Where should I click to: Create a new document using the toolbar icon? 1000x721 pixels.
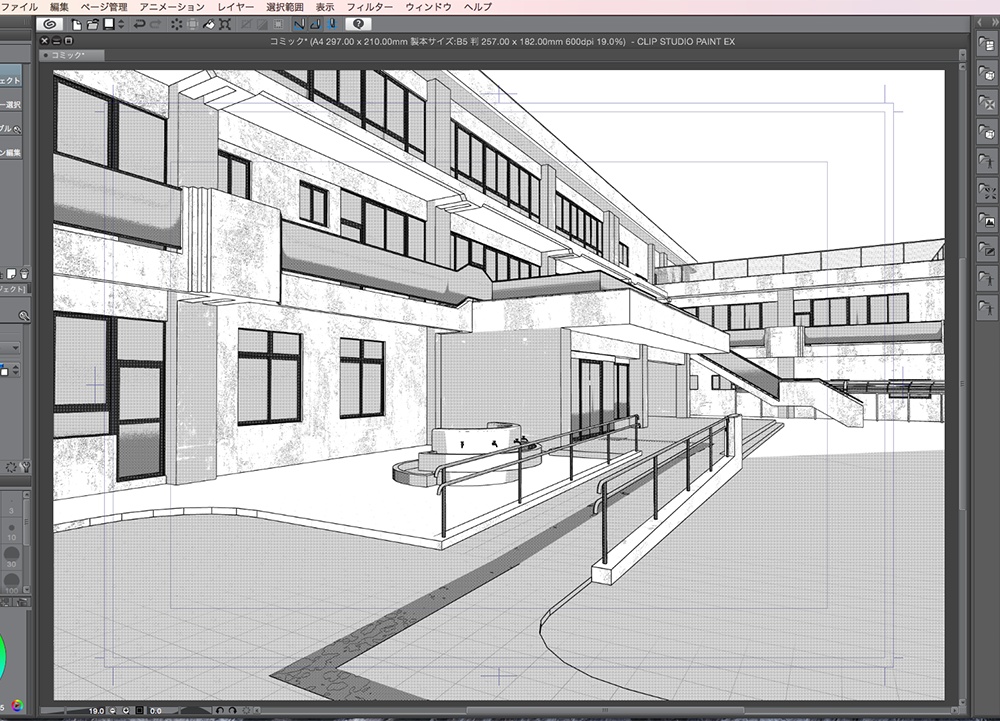[75, 25]
